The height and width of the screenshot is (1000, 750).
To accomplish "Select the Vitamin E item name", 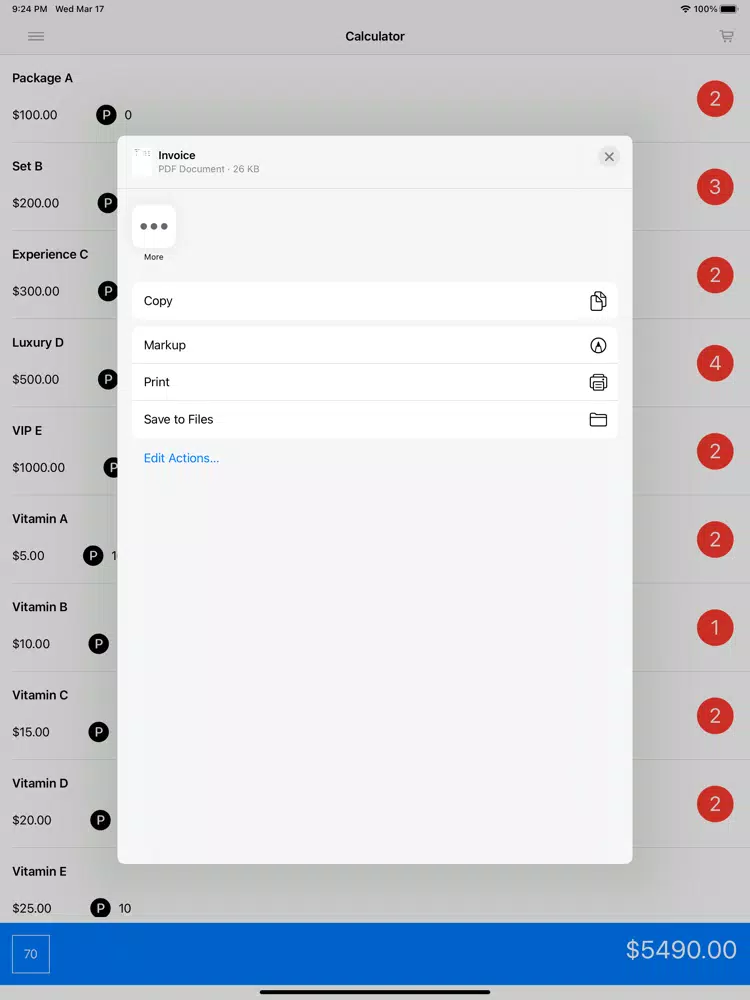I will [x=39, y=871].
